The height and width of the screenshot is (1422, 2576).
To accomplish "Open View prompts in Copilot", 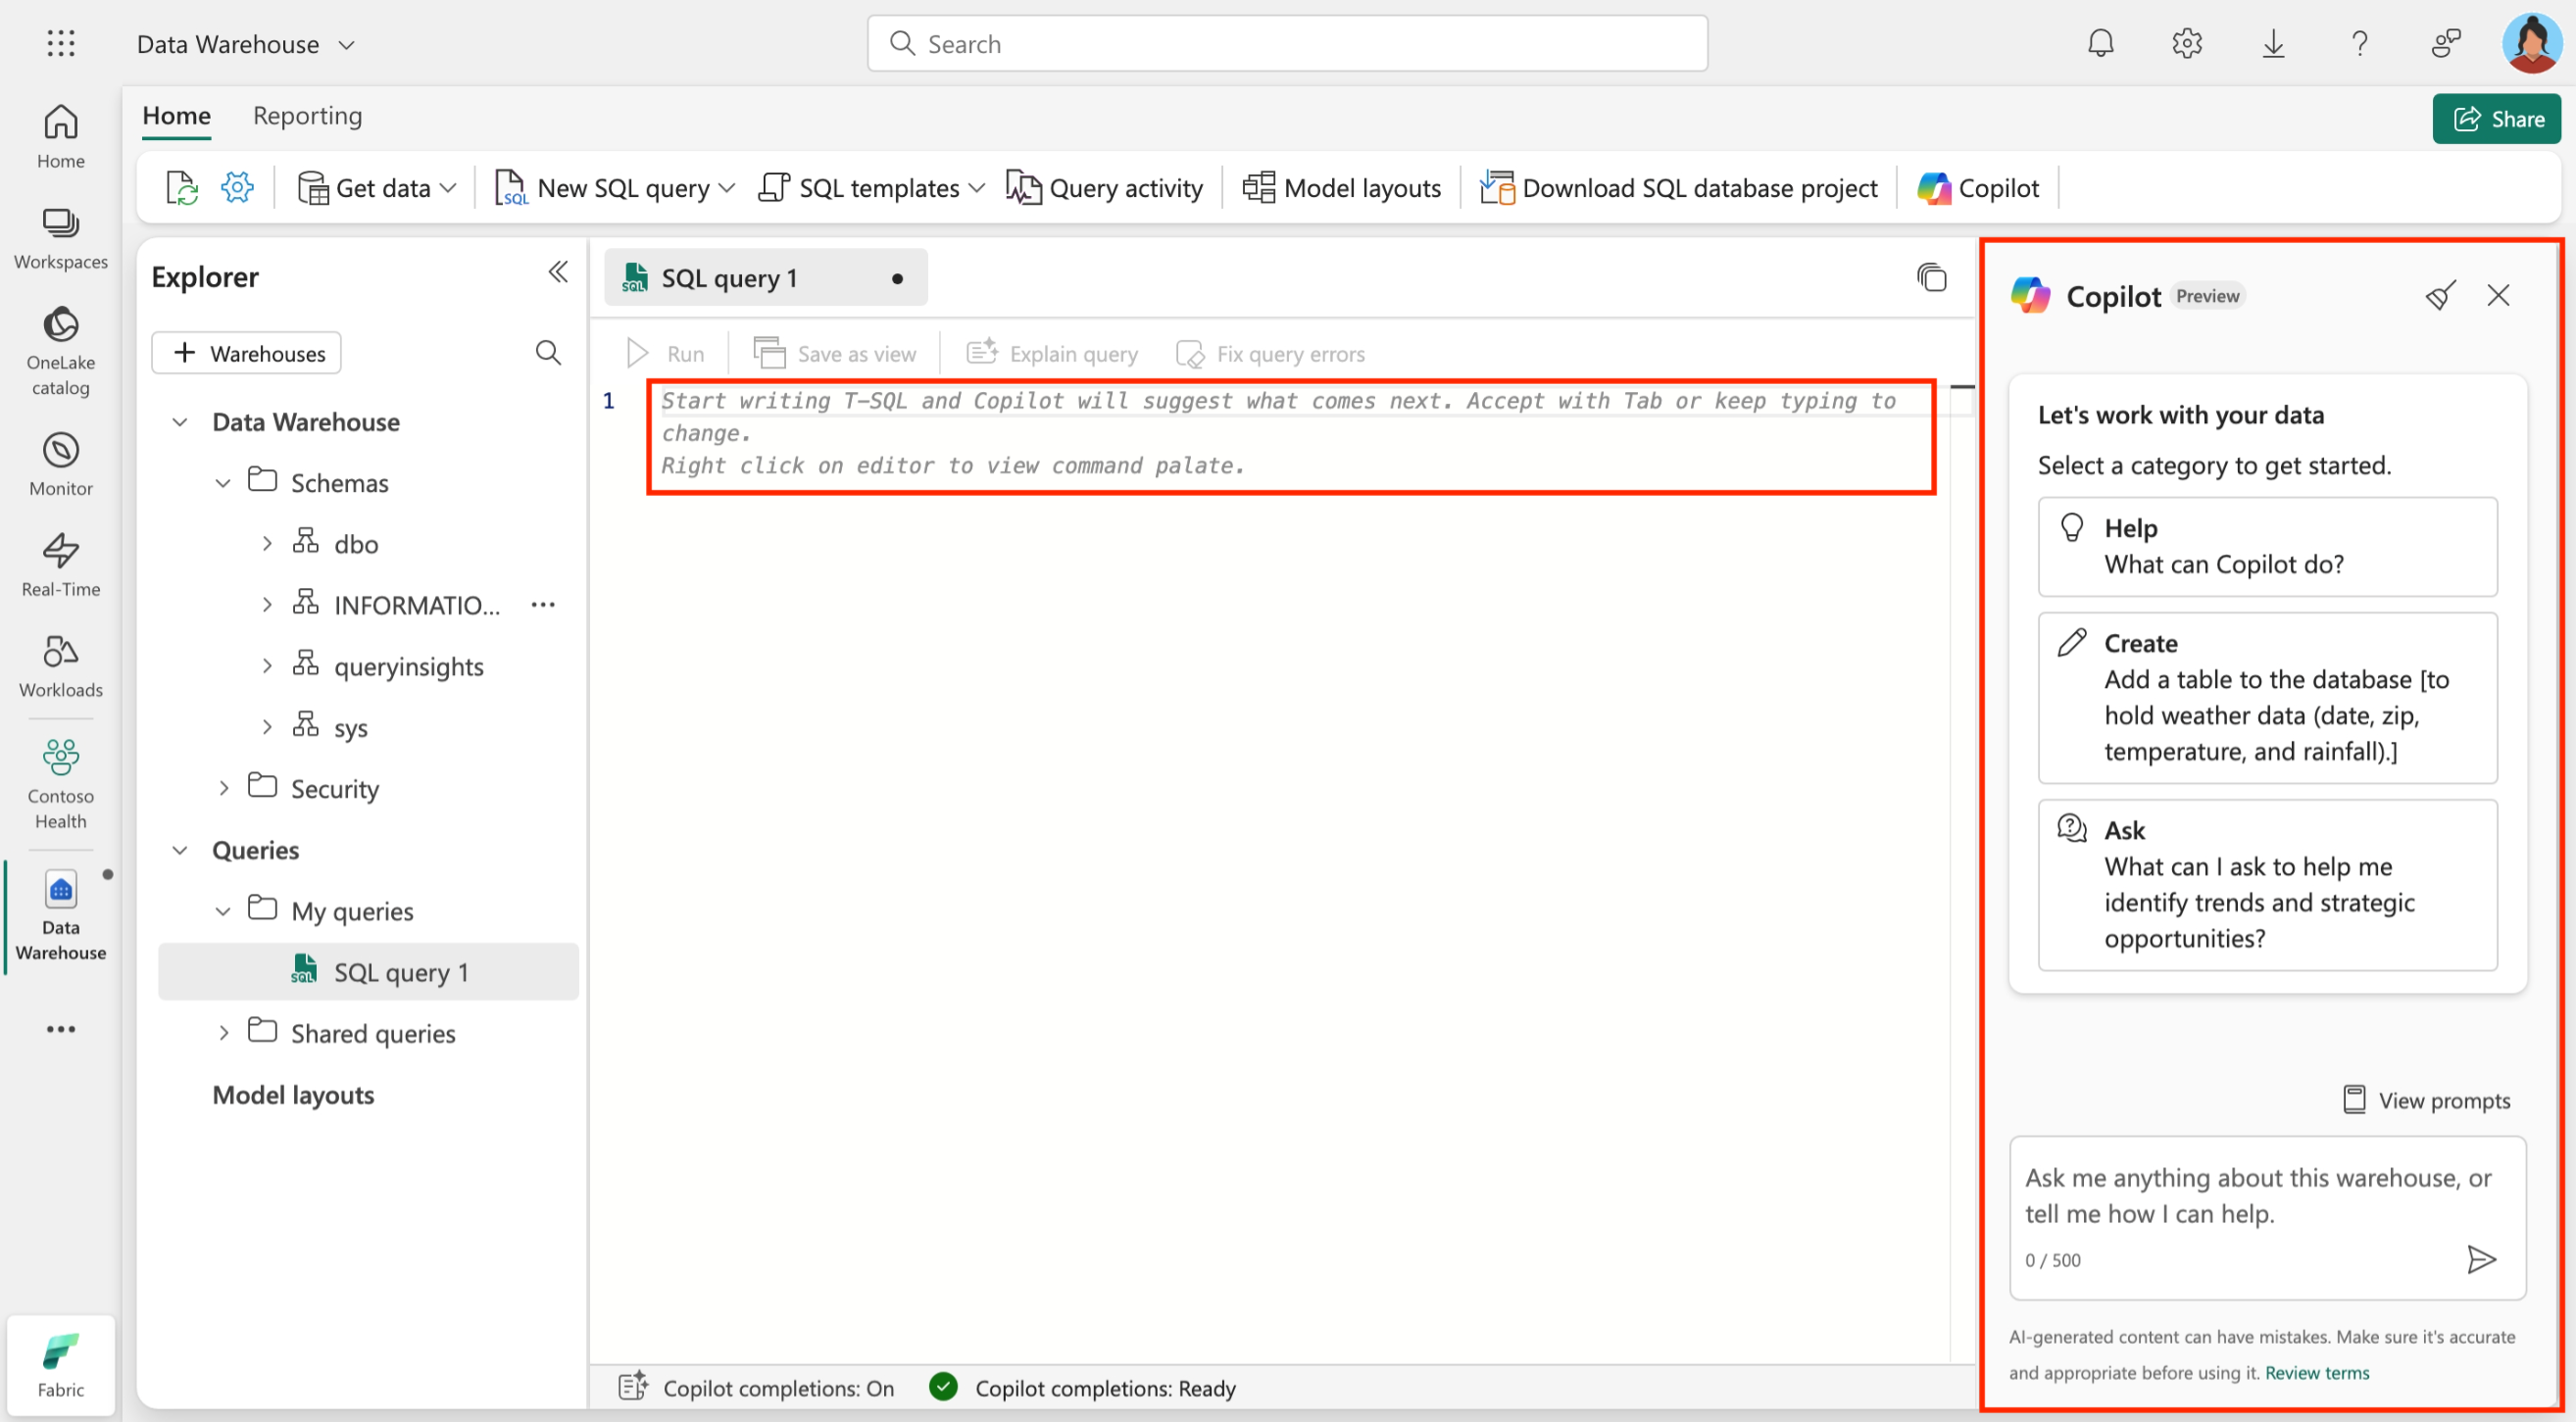I will click(x=2427, y=1099).
